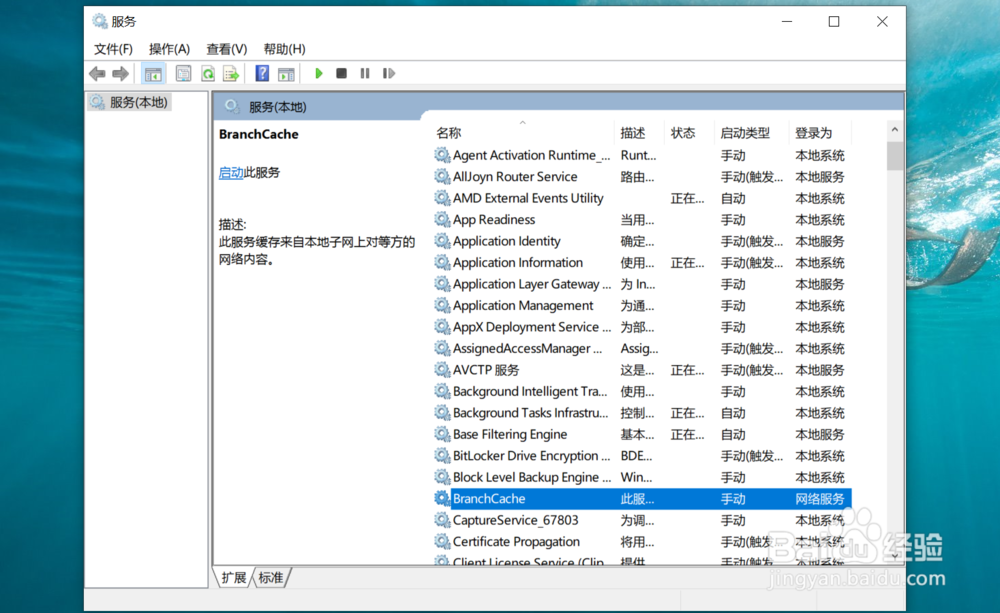Toggle the show/hide console tree icon
Image resolution: width=1000 pixels, height=613 pixels.
click(153, 72)
